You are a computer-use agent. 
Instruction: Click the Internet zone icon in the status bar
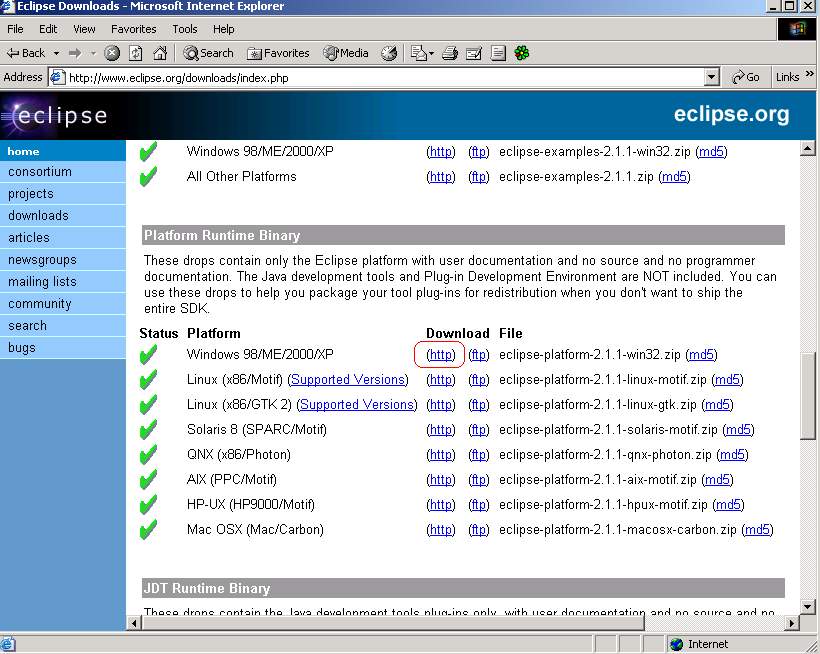pos(677,644)
